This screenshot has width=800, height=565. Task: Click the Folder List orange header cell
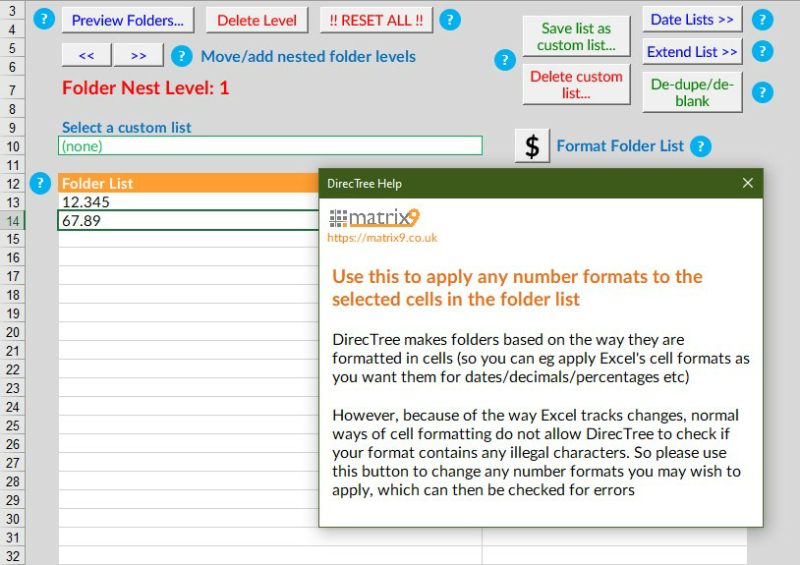point(188,183)
